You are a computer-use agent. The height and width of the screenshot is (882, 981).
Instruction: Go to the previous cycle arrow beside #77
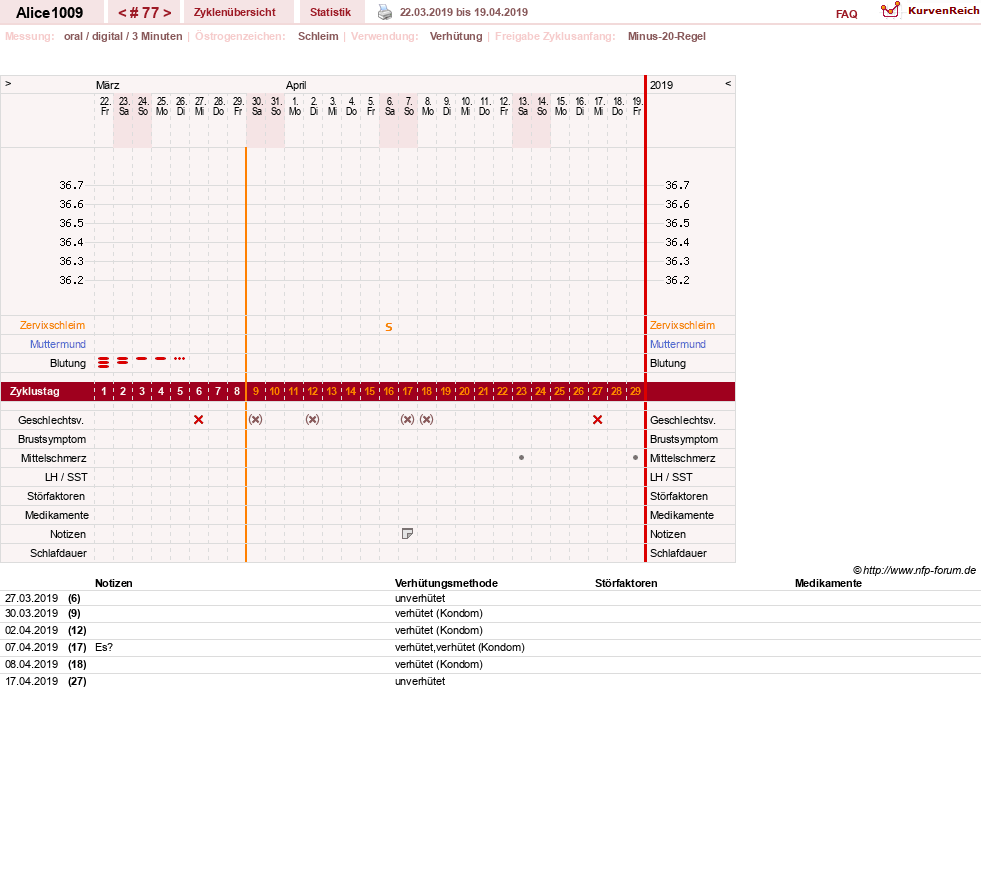click(x=123, y=13)
